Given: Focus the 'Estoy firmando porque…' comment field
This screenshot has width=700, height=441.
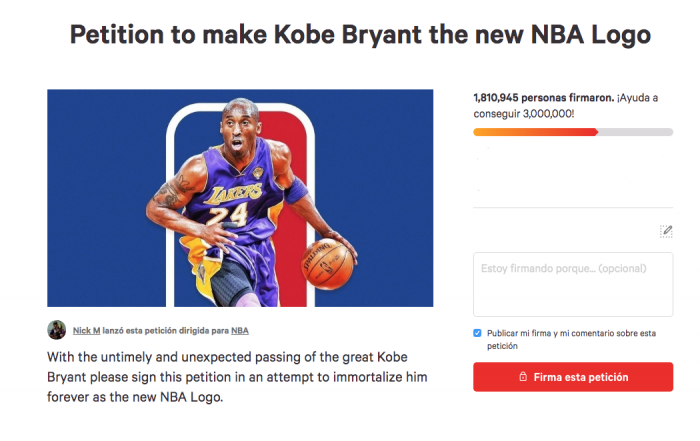Looking at the screenshot, I should tap(573, 284).
